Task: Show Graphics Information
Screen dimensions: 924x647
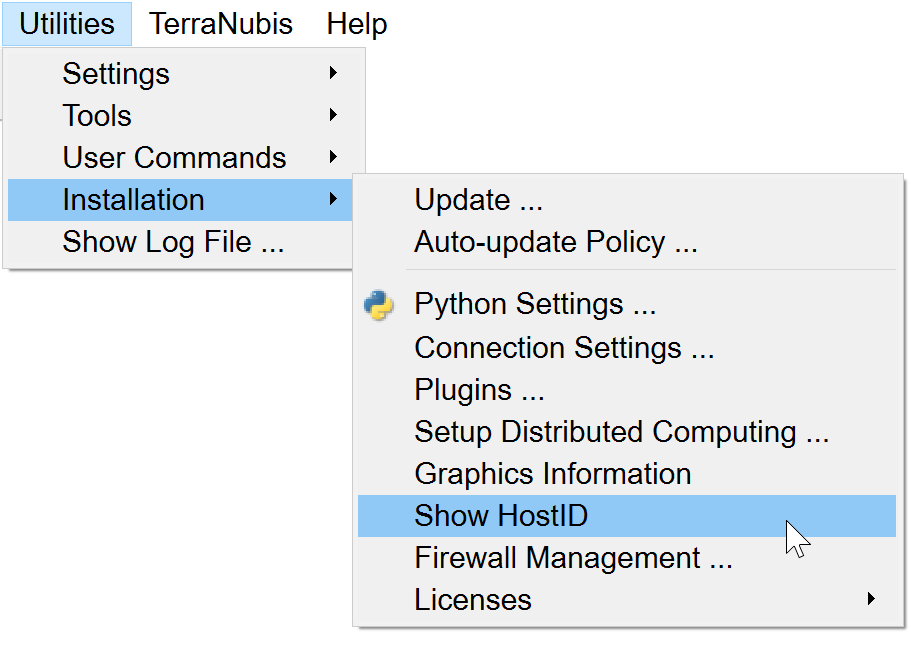Action: tap(552, 474)
